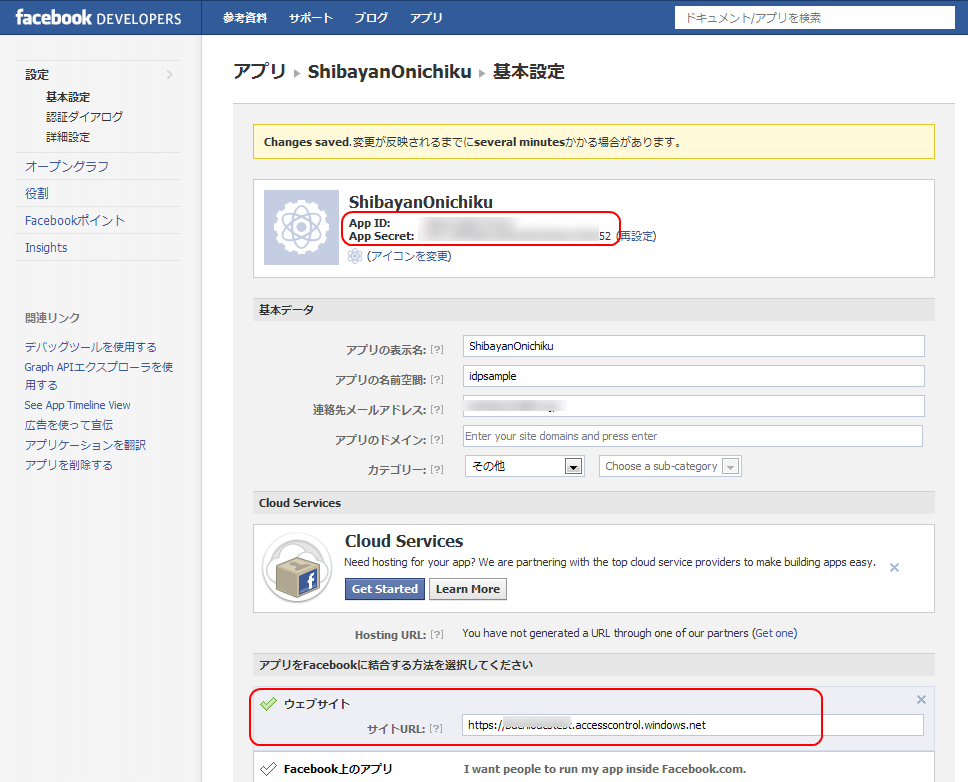The image size is (968, 782).
Task: Go to the ブログ page
Action: click(x=371, y=18)
